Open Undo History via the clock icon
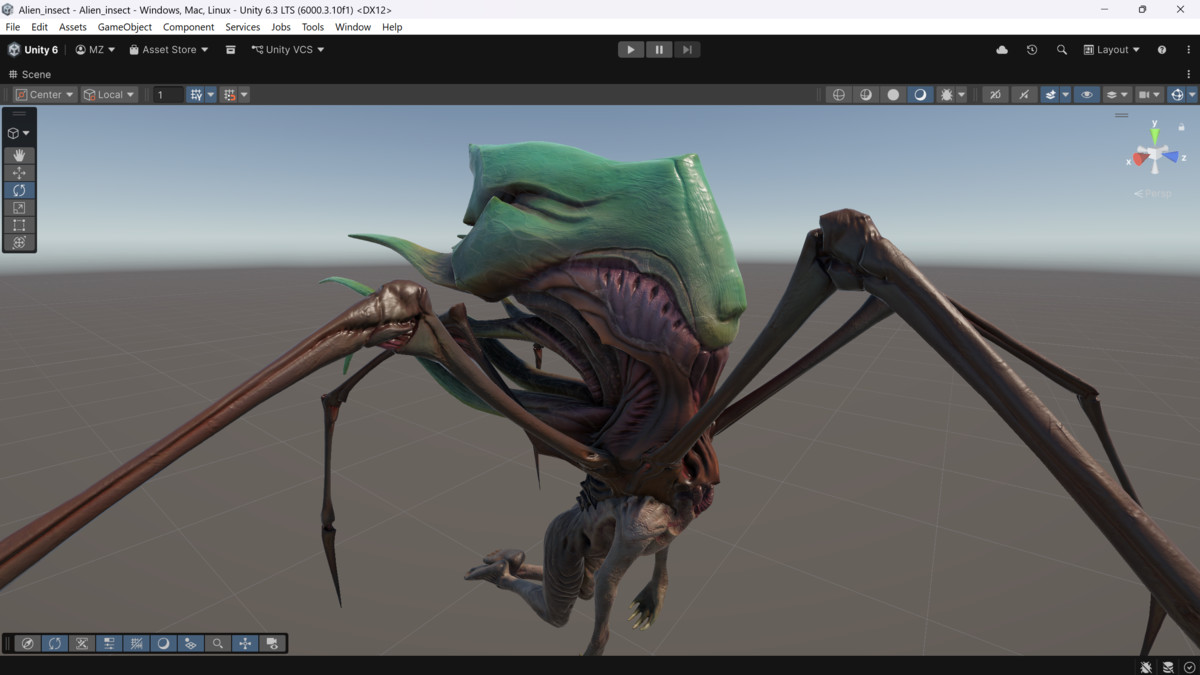The width and height of the screenshot is (1200, 675). [x=1031, y=49]
